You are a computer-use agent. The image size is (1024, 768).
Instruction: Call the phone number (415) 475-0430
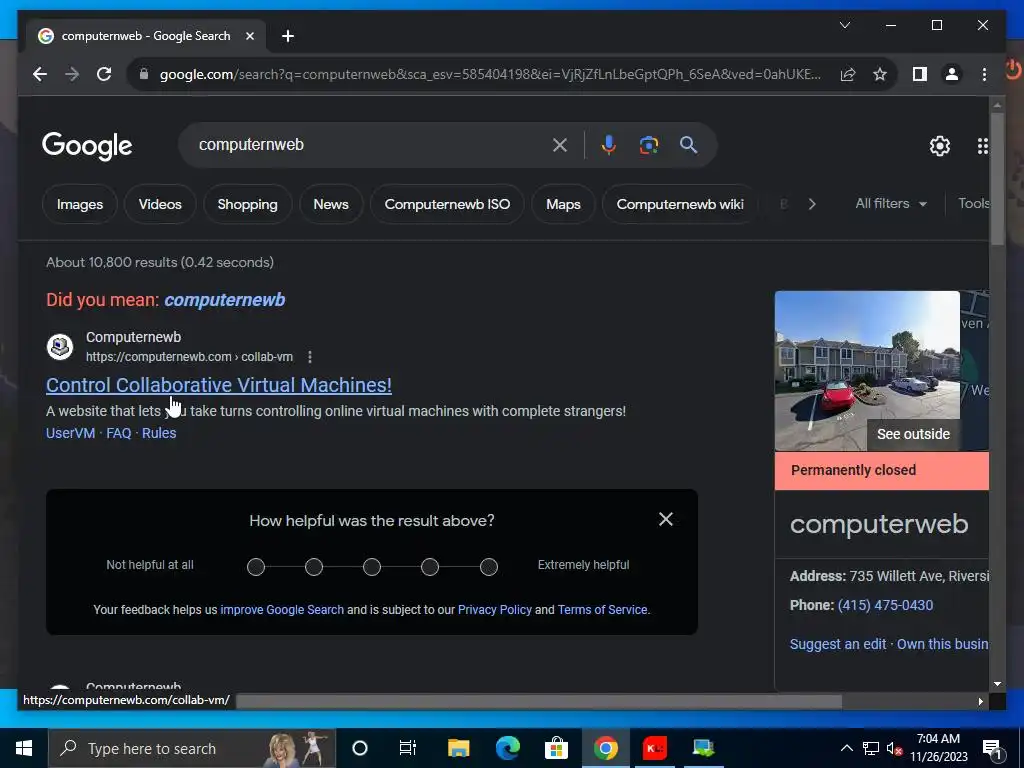(885, 605)
